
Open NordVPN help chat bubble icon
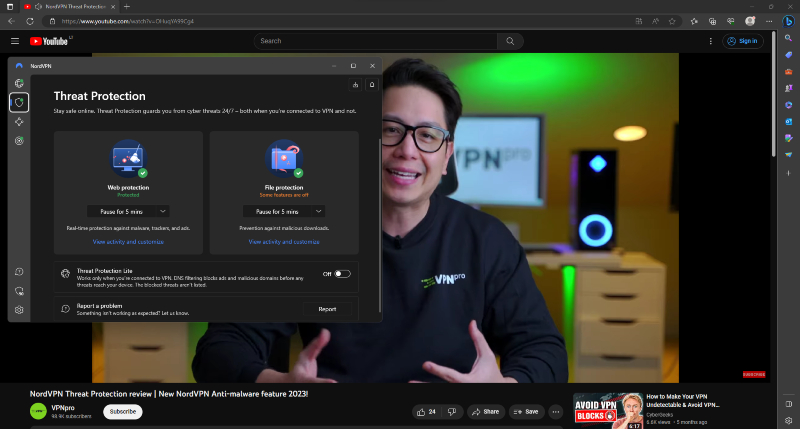19,272
